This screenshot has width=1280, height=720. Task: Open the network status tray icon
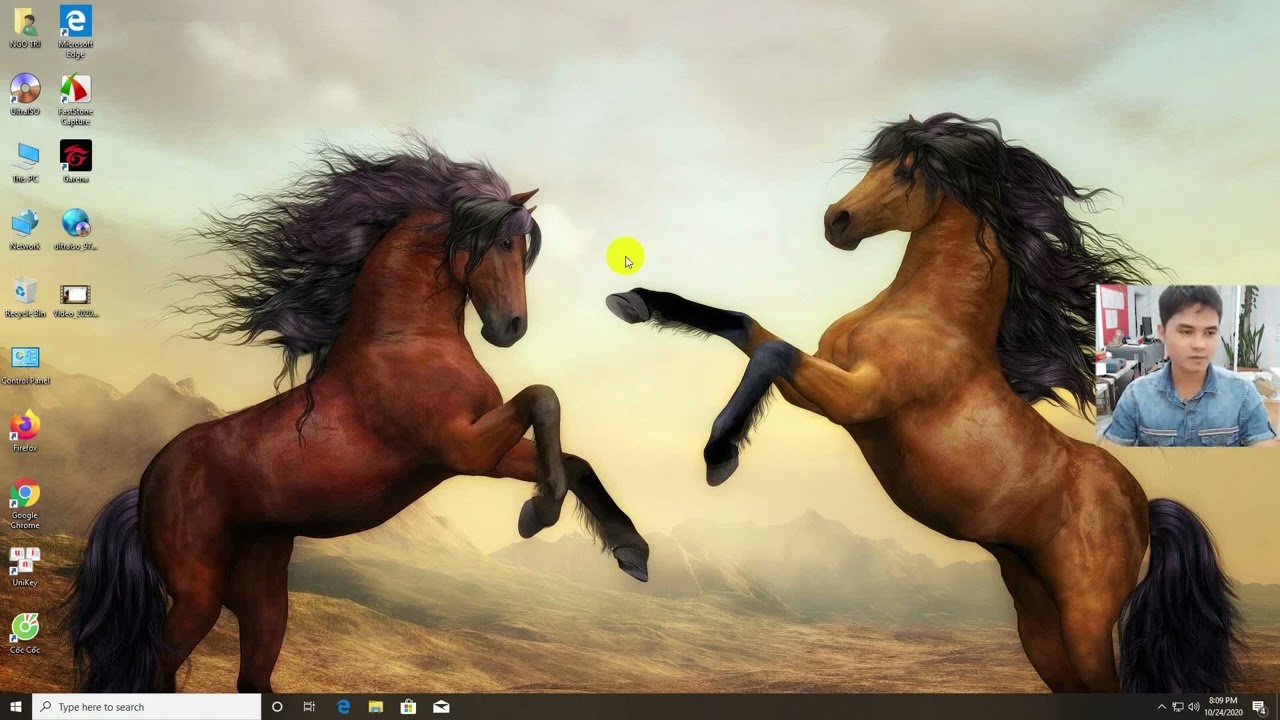1178,707
